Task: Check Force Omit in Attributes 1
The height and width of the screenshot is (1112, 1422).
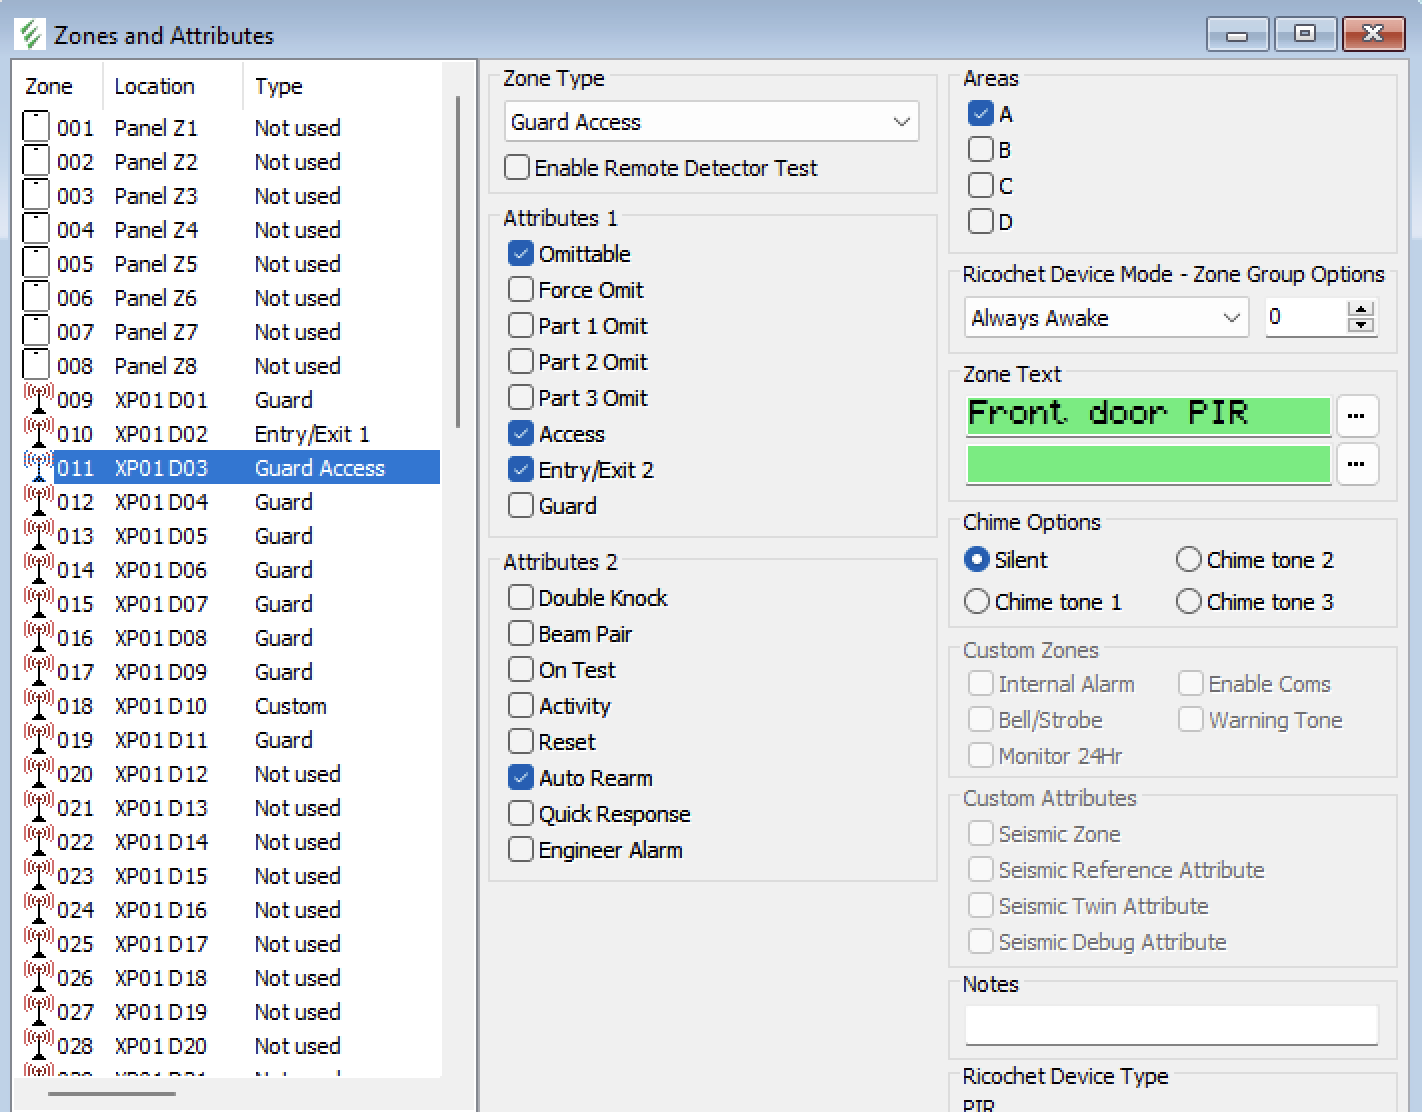Action: 520,289
